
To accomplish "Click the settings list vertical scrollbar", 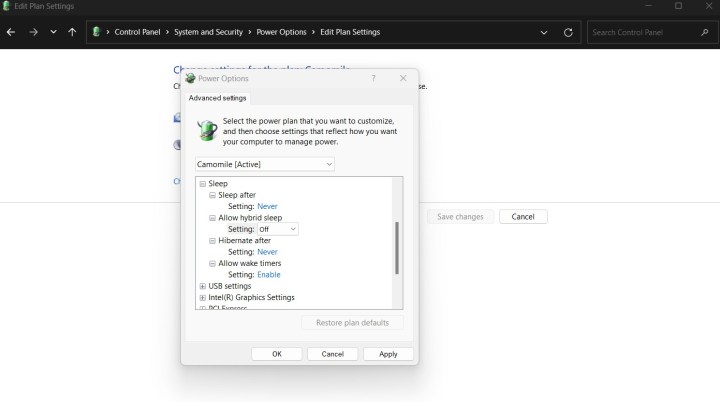I will [x=397, y=246].
